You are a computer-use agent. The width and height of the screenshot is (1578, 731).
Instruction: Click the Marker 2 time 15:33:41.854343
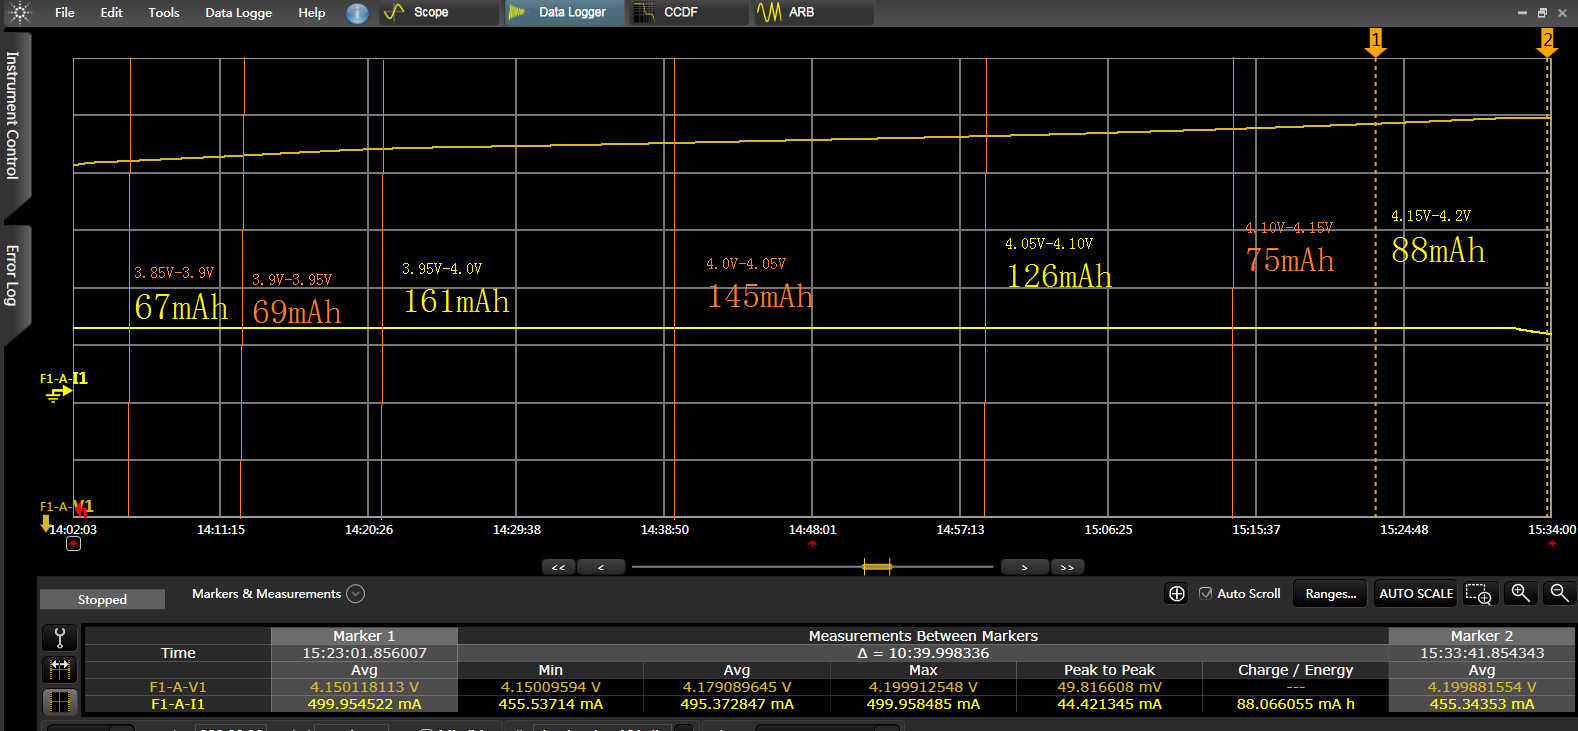tap(1482, 653)
